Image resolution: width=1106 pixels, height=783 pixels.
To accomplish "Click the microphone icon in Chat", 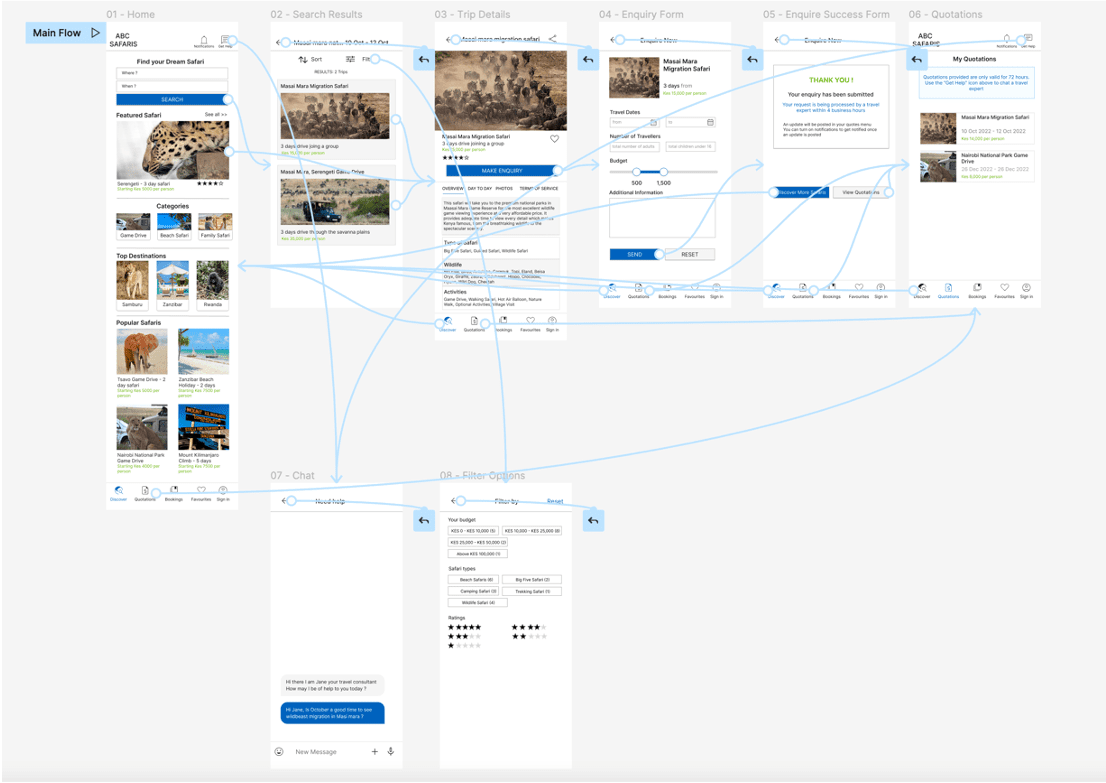I will [391, 751].
